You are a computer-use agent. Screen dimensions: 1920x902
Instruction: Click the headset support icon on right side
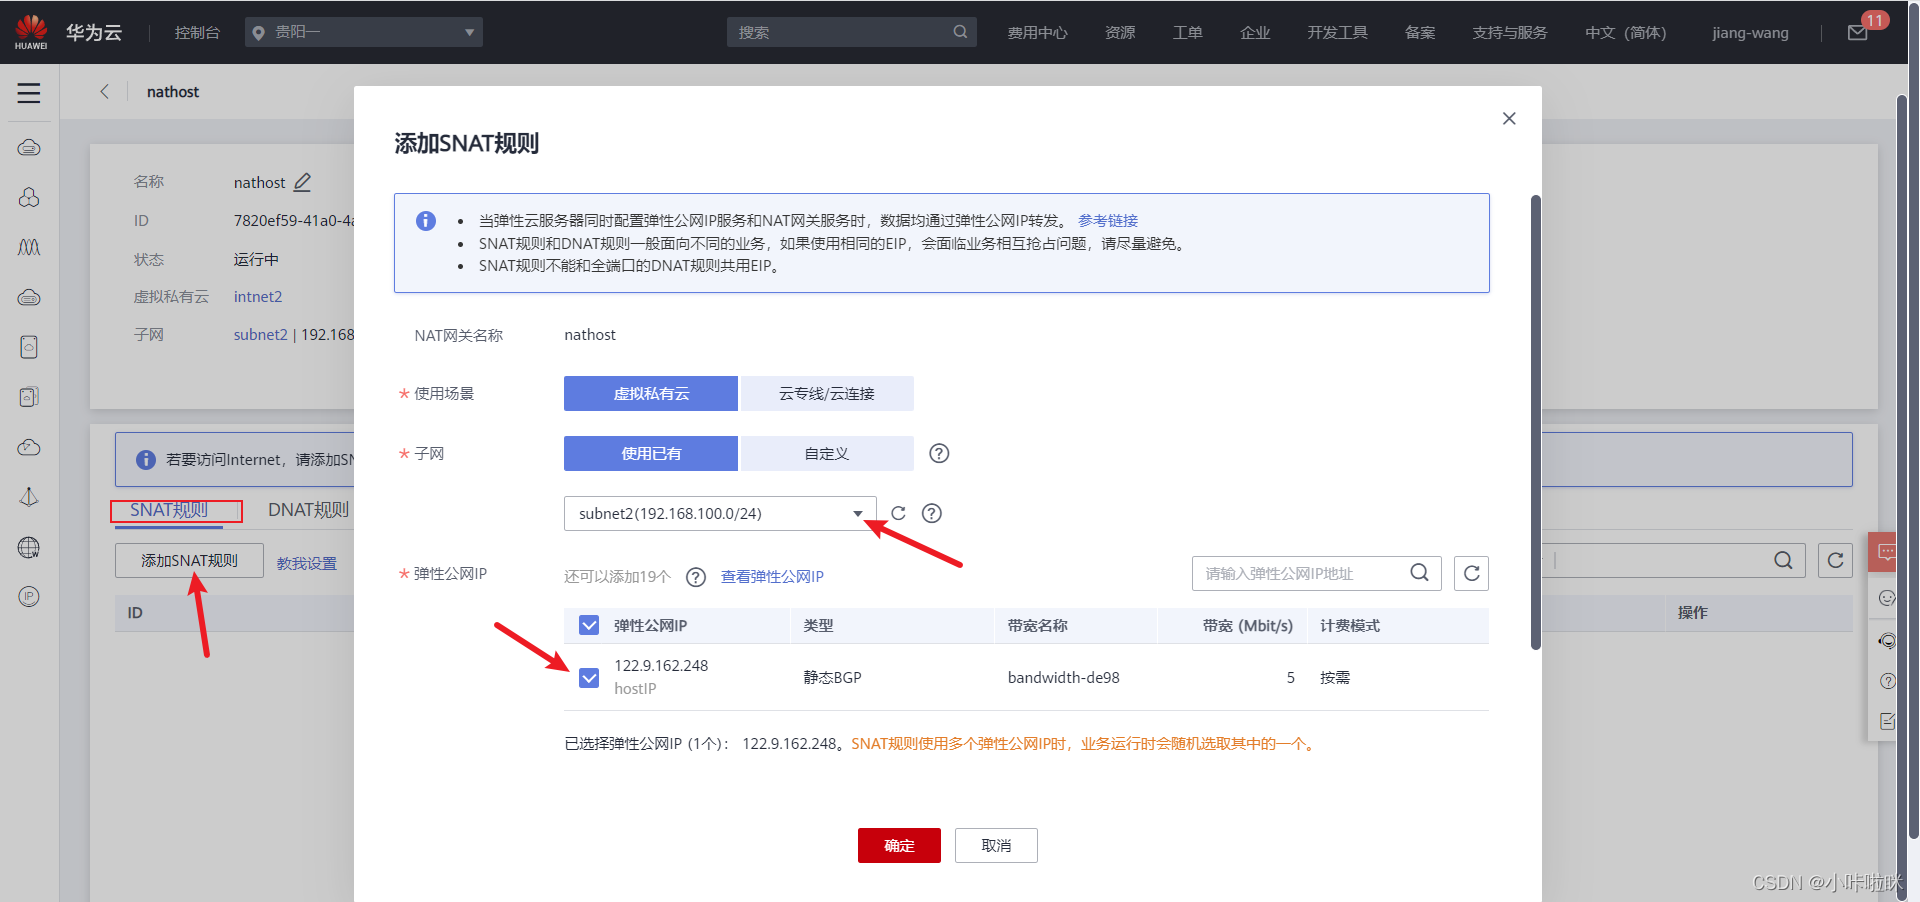tap(1886, 641)
